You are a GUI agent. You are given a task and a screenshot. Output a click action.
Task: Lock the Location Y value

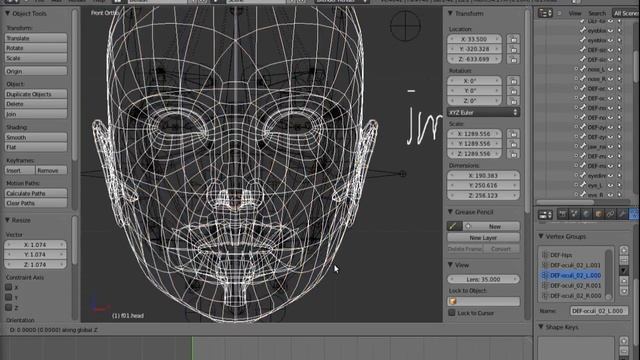point(513,49)
